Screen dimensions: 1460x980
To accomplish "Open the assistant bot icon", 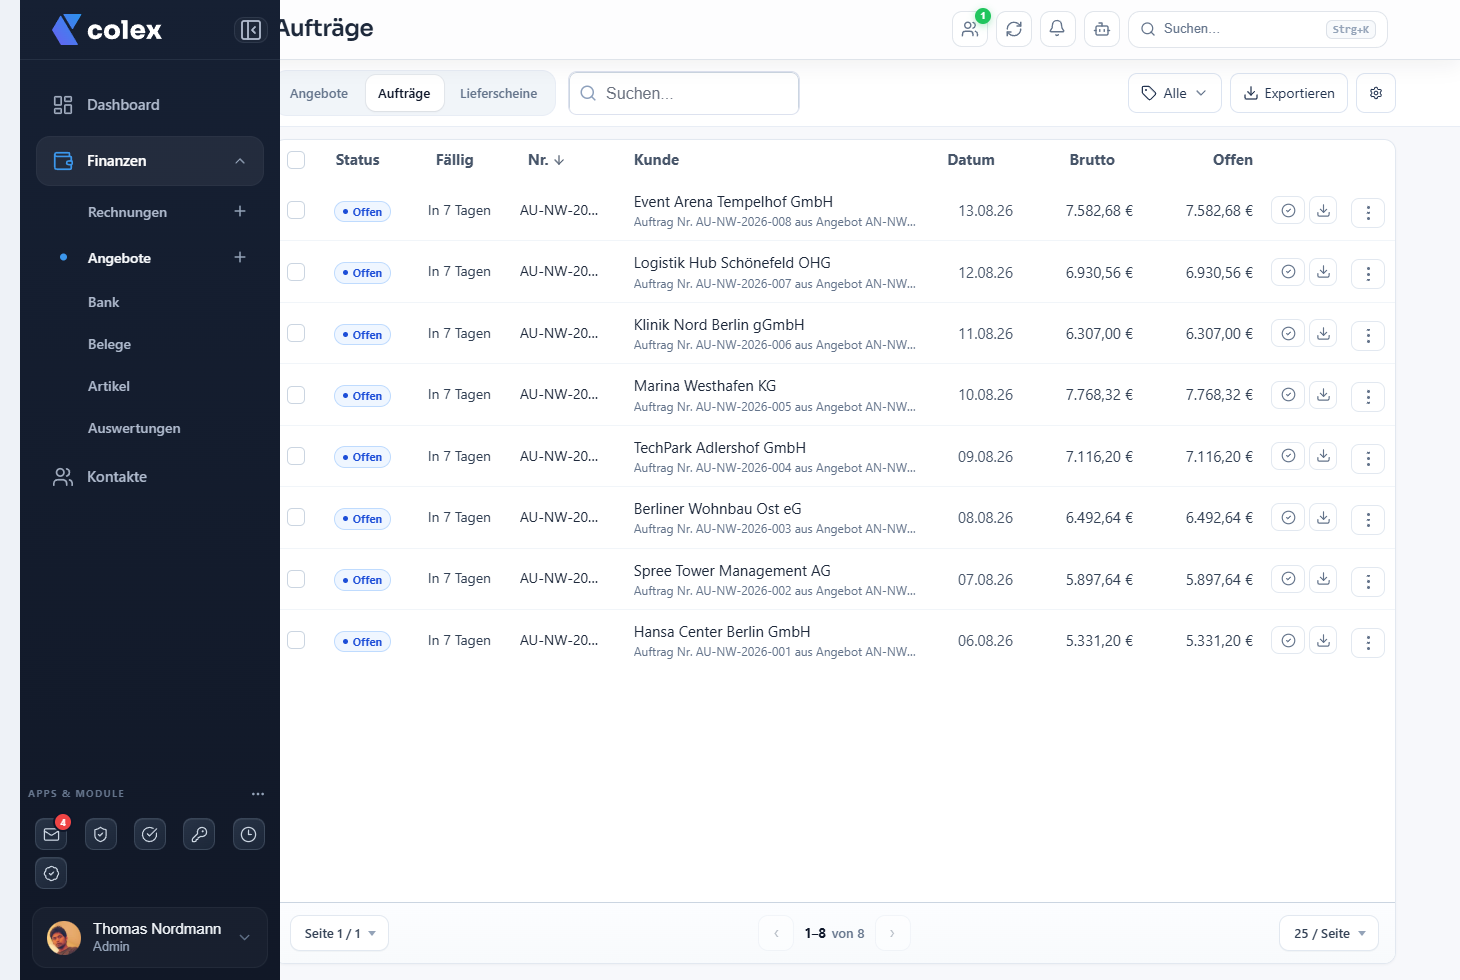I will click(x=1102, y=29).
